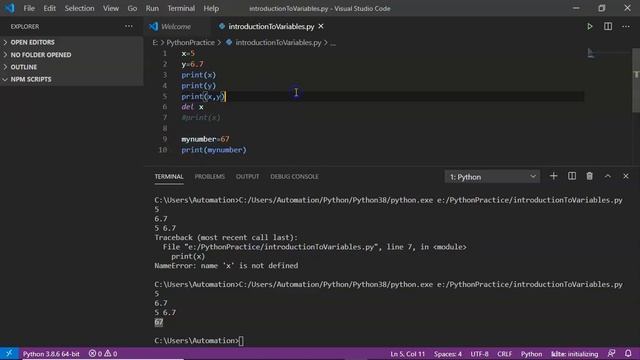Click line number 9 in gutter
This screenshot has height=360, width=640.
coord(165,139)
